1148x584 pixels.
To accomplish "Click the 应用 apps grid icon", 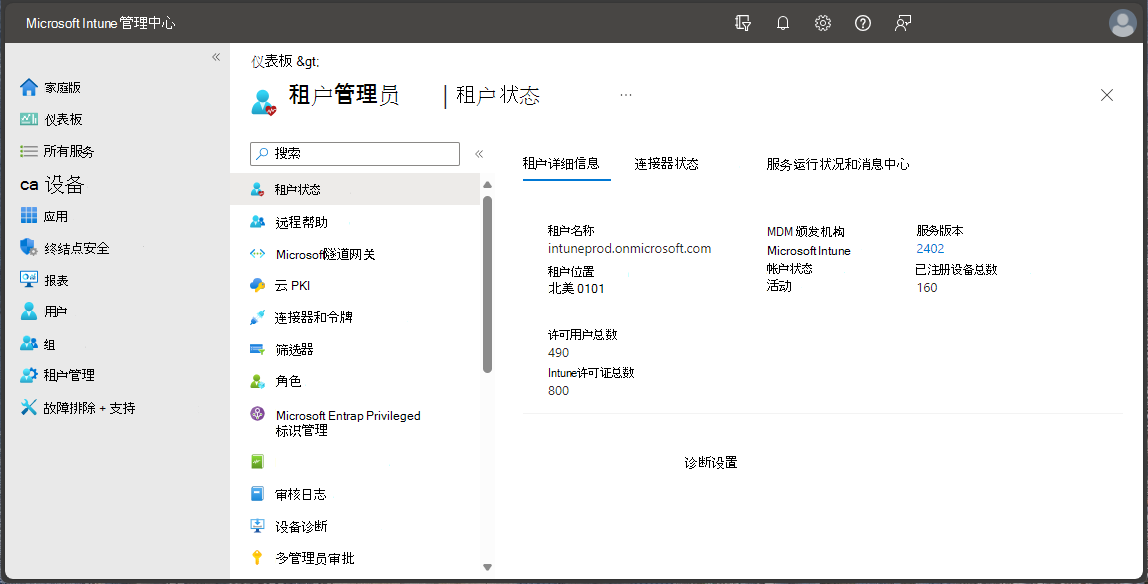I will coord(29,215).
